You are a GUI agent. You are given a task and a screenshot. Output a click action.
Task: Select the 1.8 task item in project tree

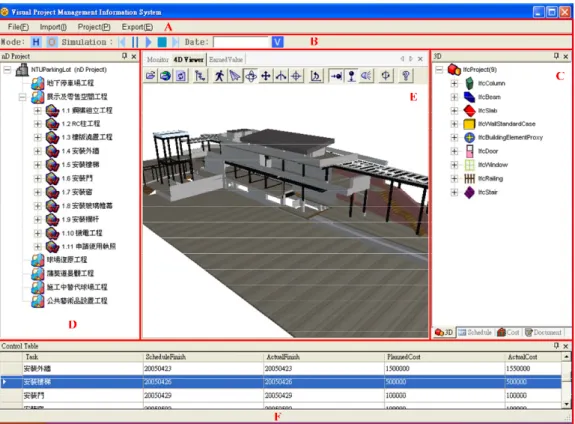[87, 206]
